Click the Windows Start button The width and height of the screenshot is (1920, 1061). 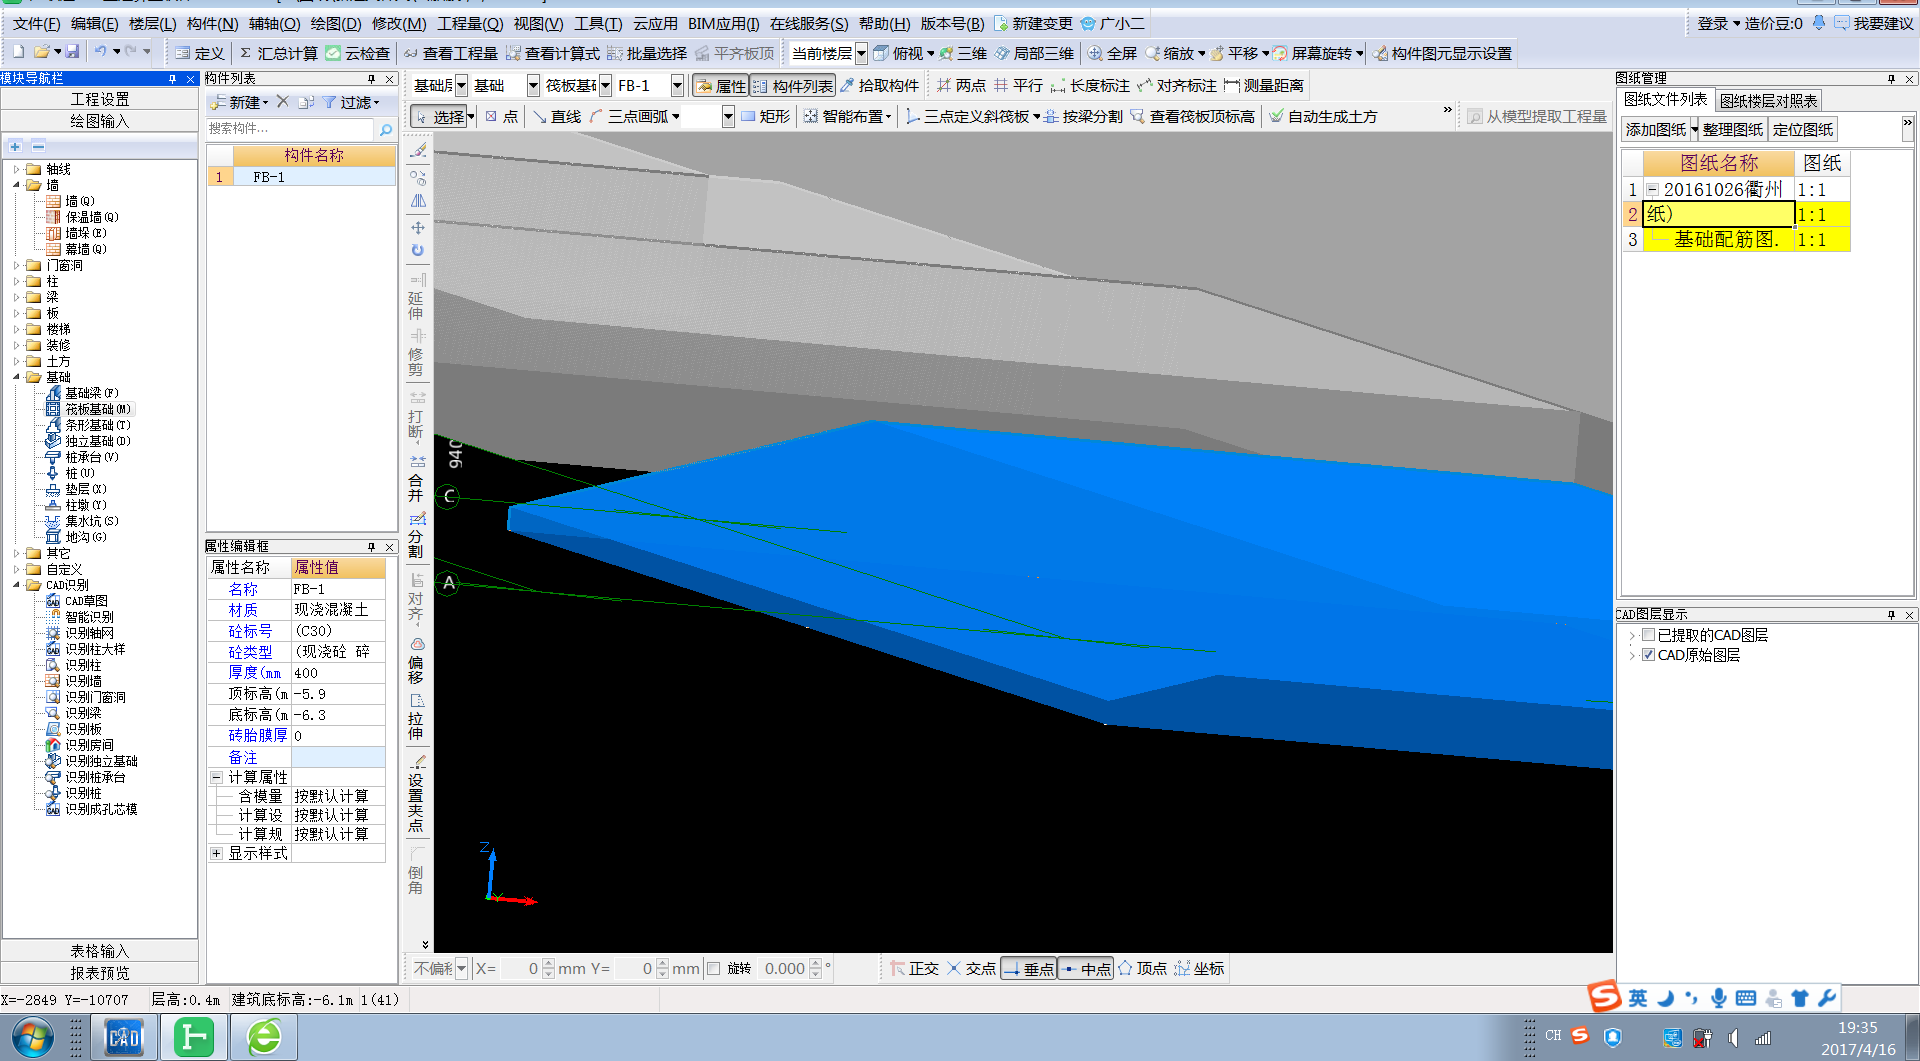pos(31,1038)
